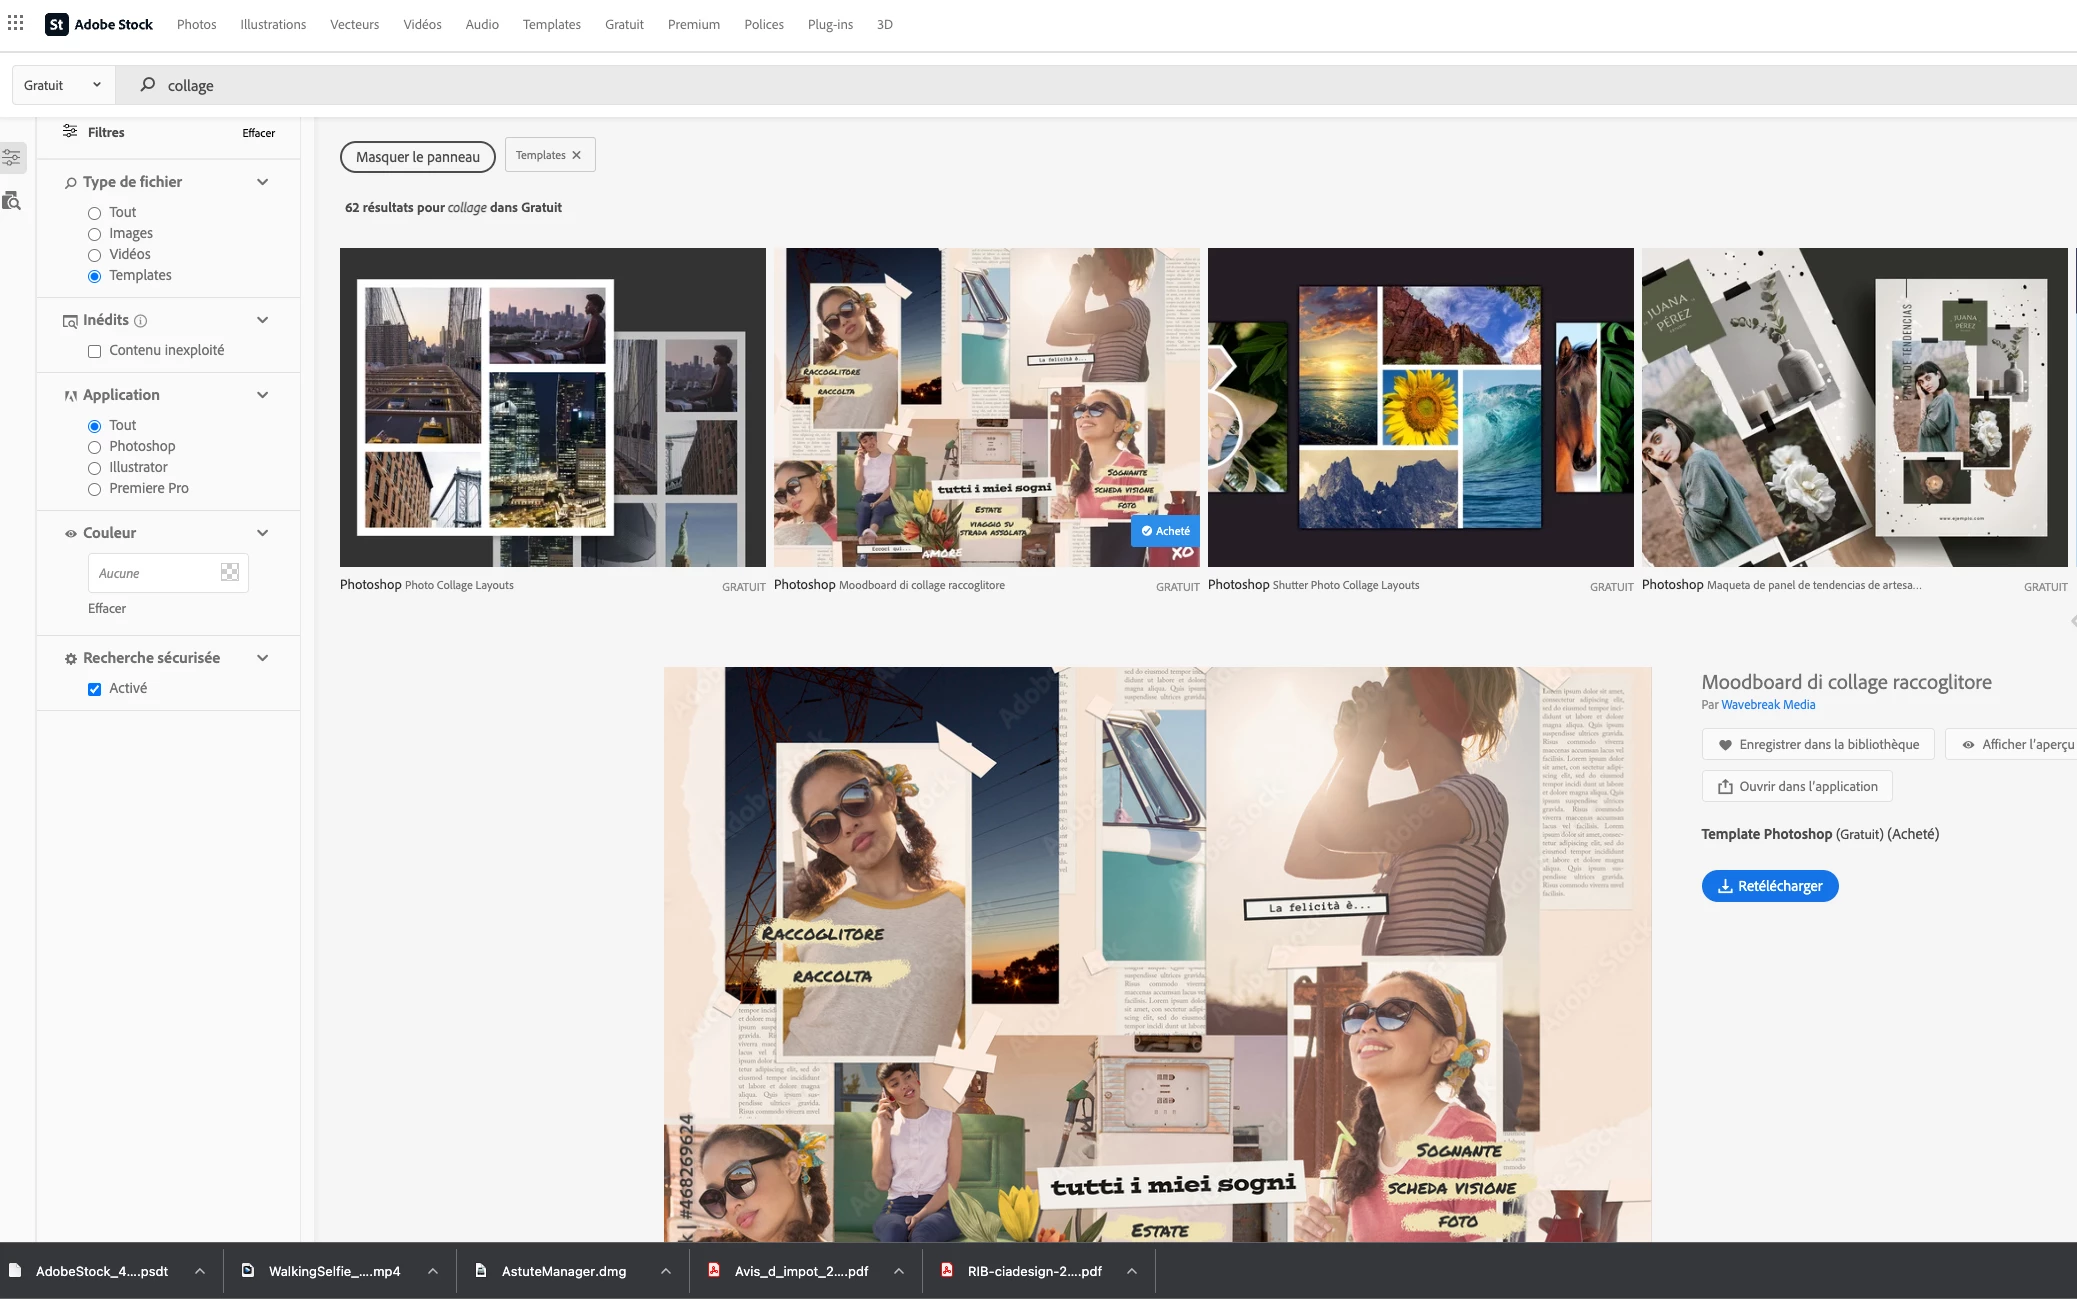Click the transparent color swatch icon
Screen dimensions: 2077x1299
(229, 572)
